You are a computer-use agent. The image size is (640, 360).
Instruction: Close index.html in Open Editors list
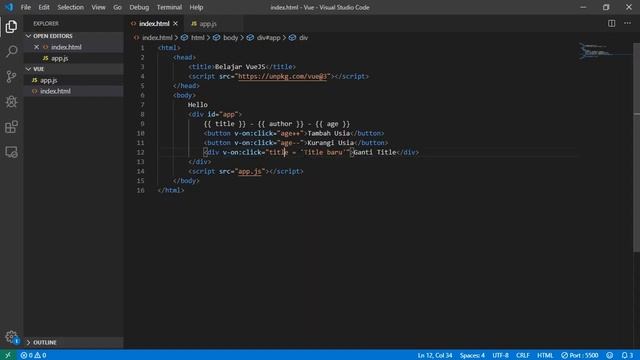(x=36, y=47)
